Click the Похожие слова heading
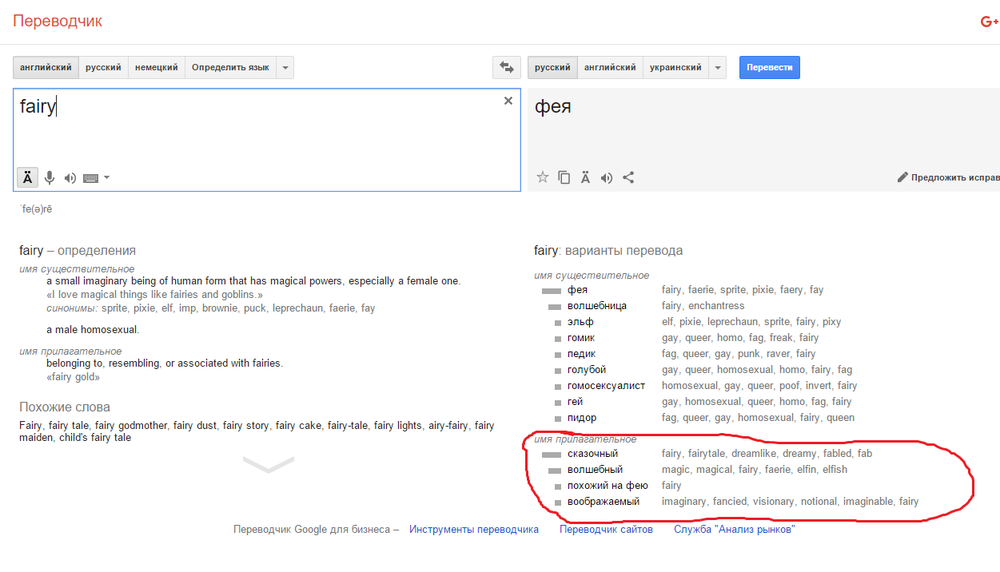Viewport: 1000px width, 572px height. tap(64, 407)
